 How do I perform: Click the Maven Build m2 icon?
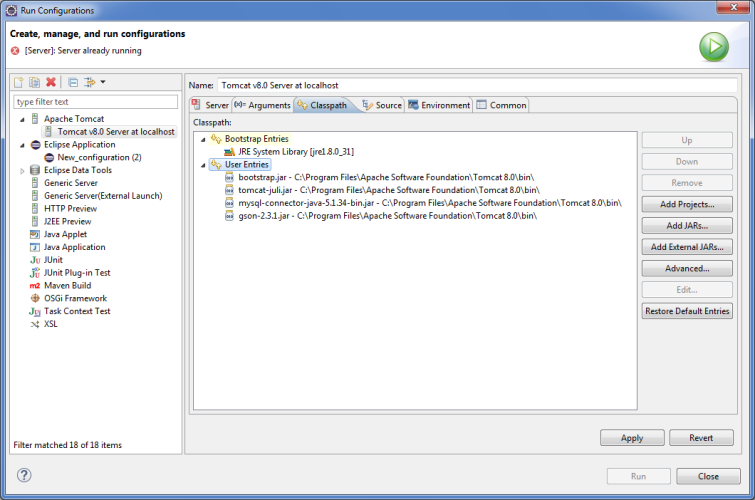click(x=35, y=286)
